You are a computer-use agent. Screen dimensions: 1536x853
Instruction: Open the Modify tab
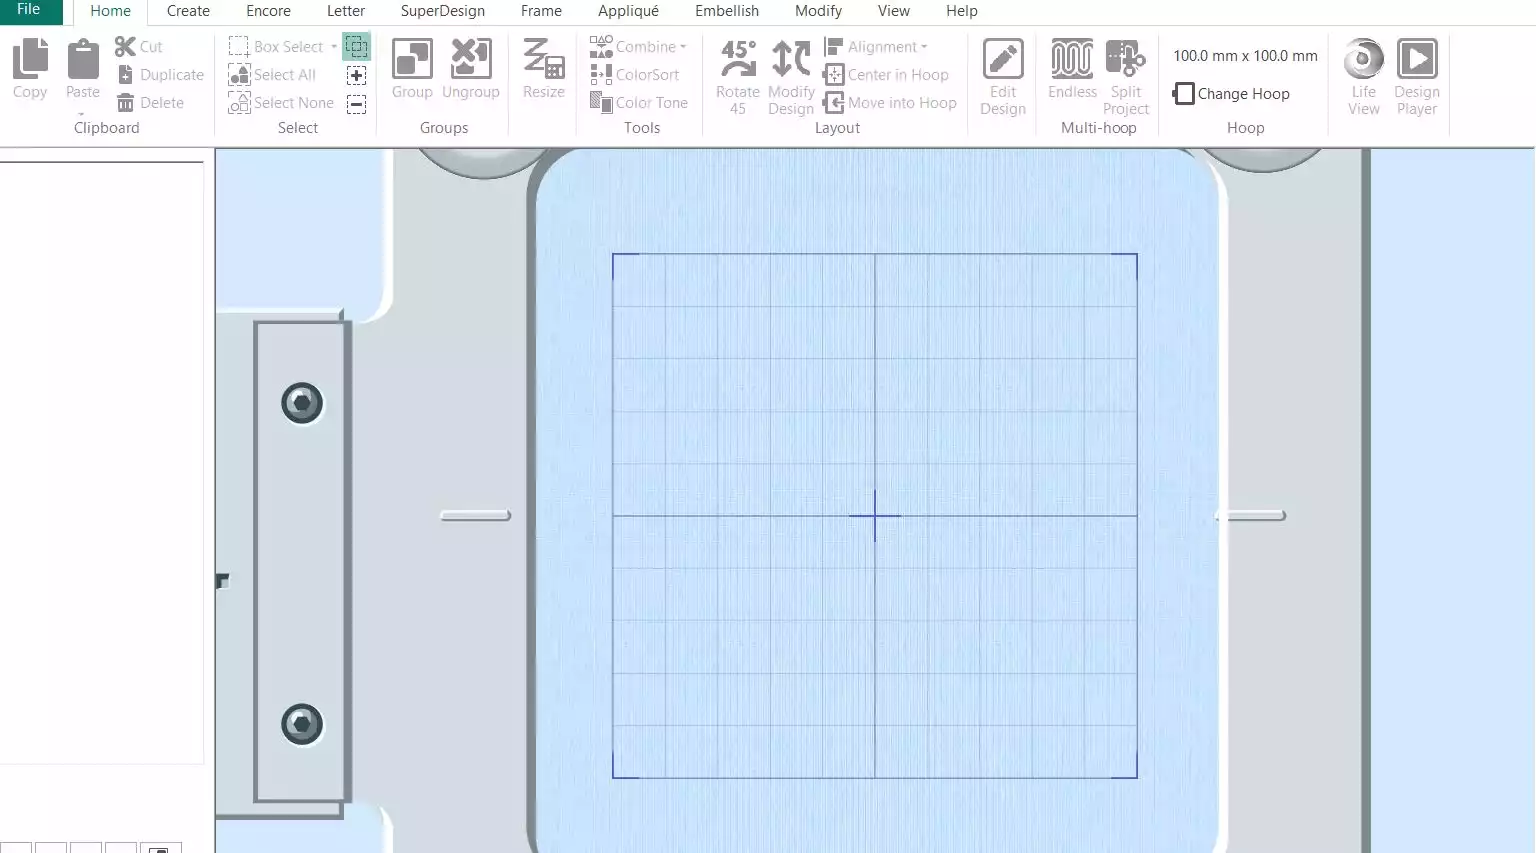[x=818, y=11]
